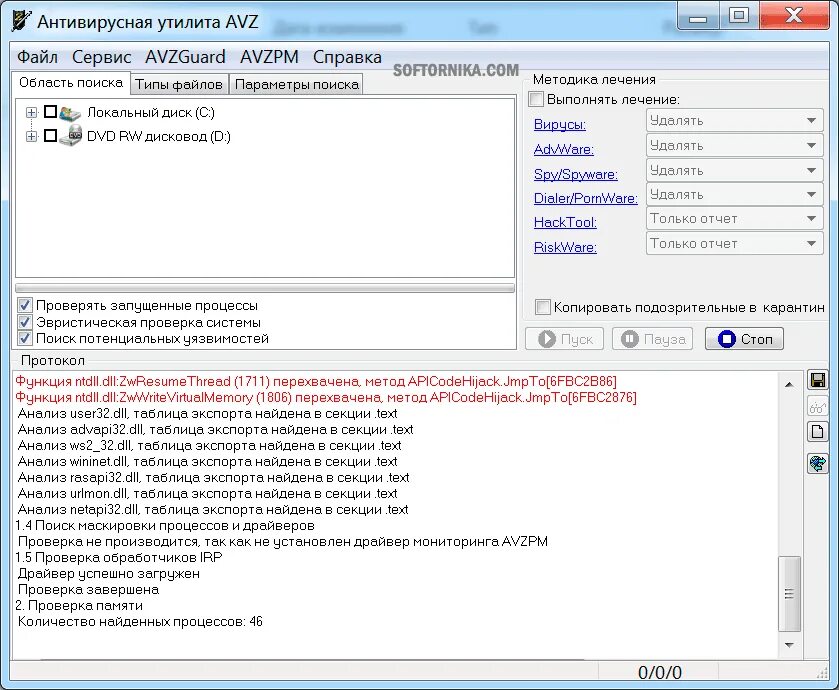839x690 pixels.
Task: Follow the AdvWare link
Action: 564,149
